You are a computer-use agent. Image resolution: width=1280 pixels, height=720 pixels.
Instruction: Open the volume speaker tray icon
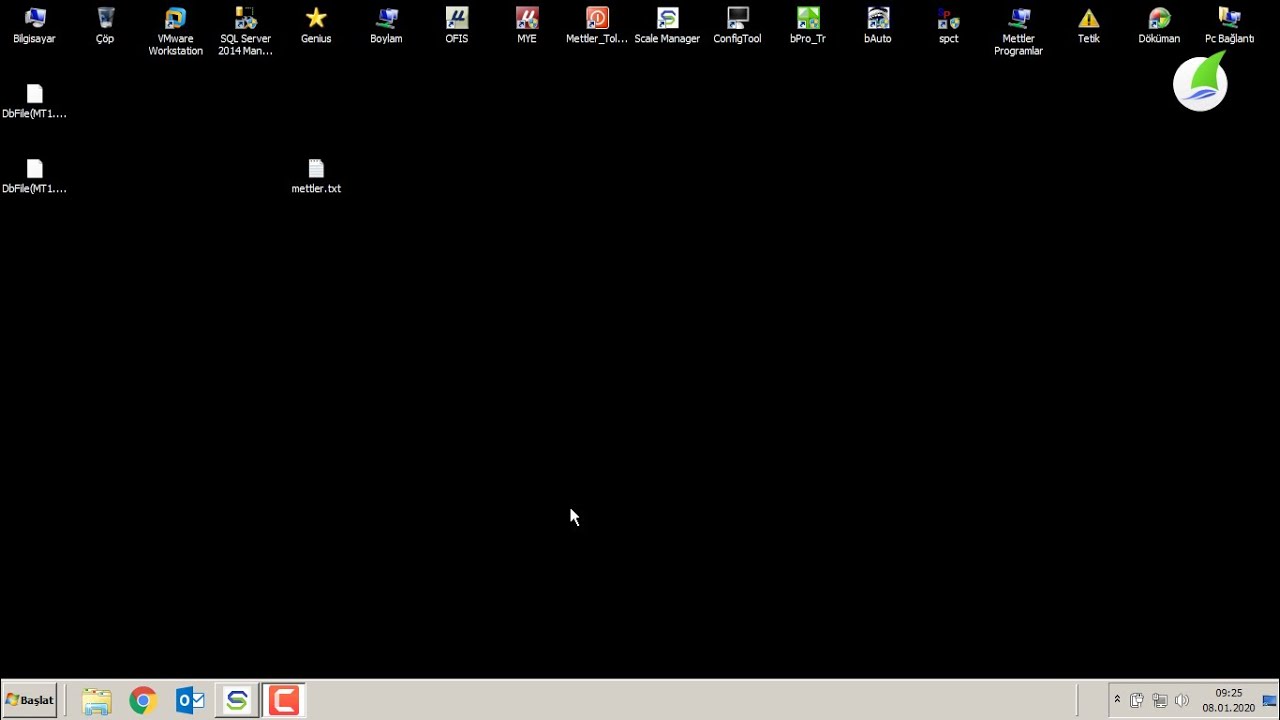pyautogui.click(x=1182, y=700)
